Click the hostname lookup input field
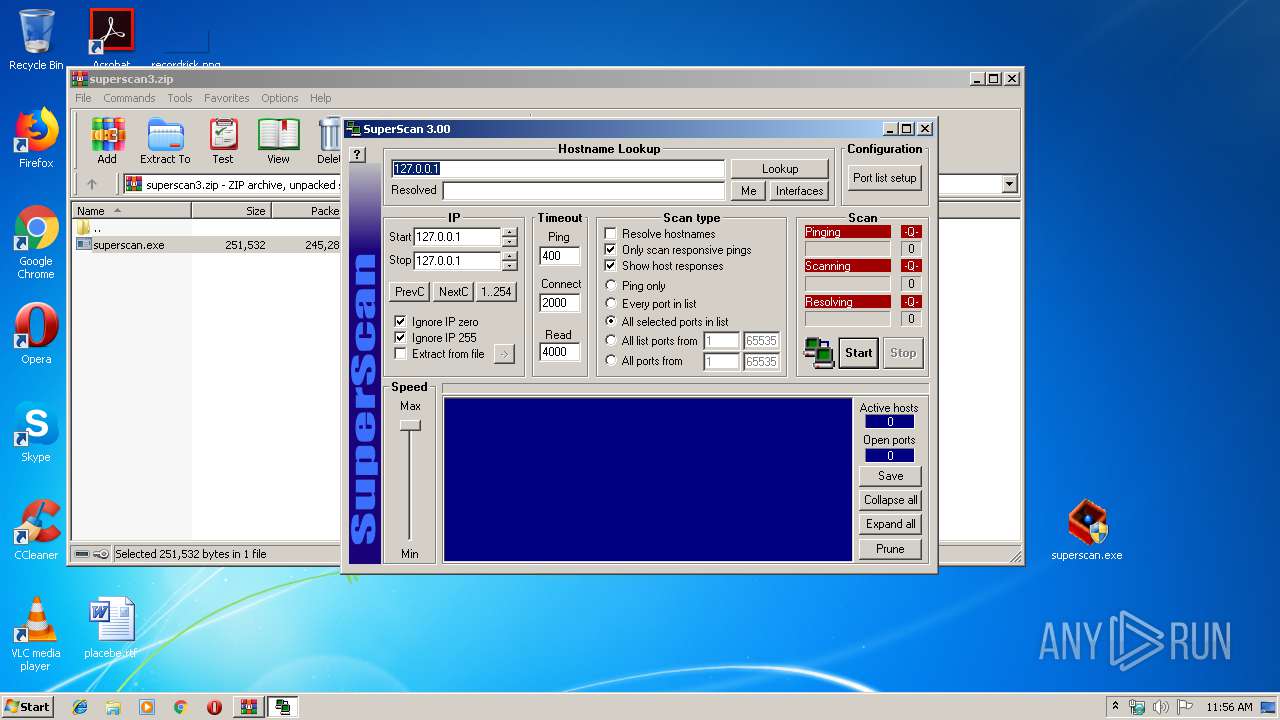 click(558, 169)
